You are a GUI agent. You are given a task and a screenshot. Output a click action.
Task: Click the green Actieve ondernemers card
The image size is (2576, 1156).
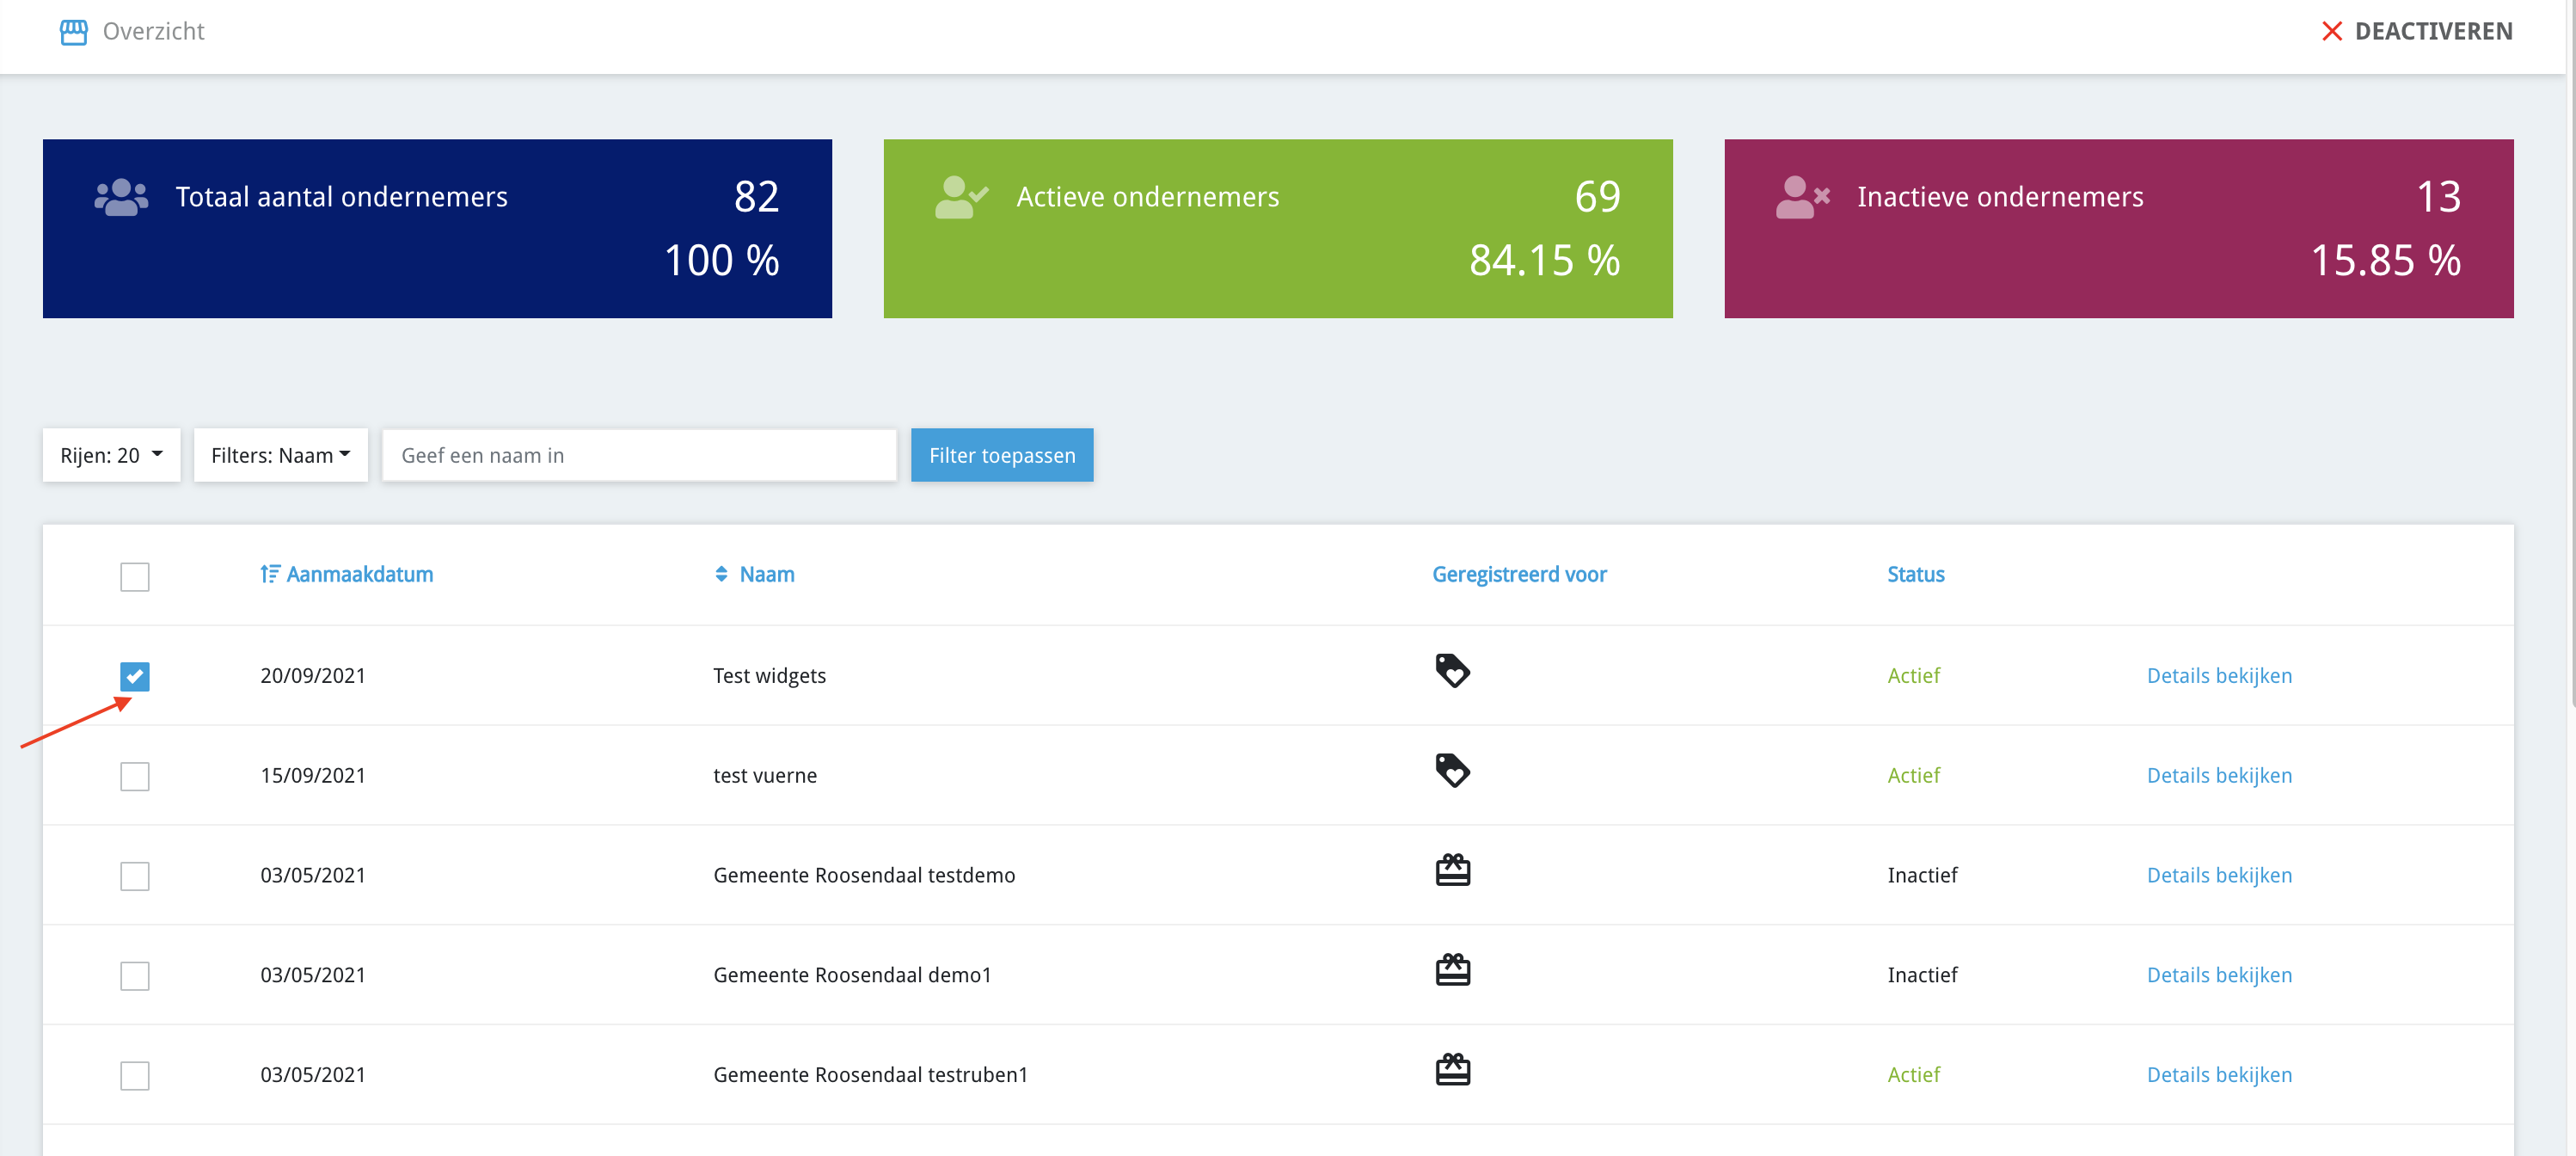point(1277,229)
